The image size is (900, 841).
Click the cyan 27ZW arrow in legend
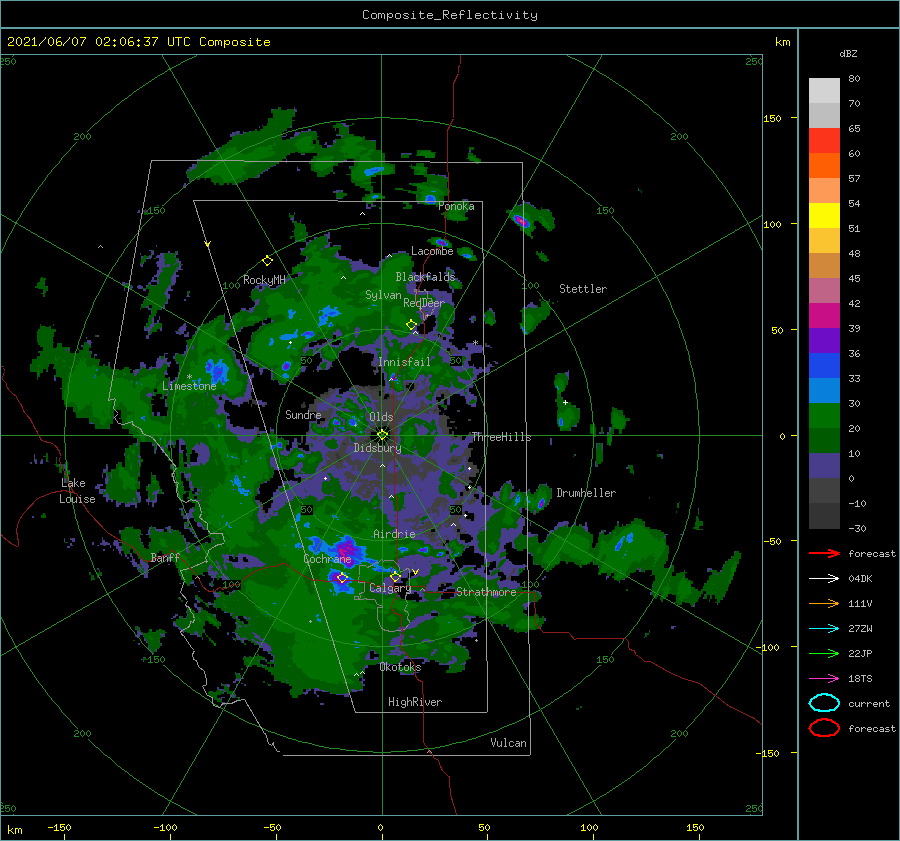[824, 629]
